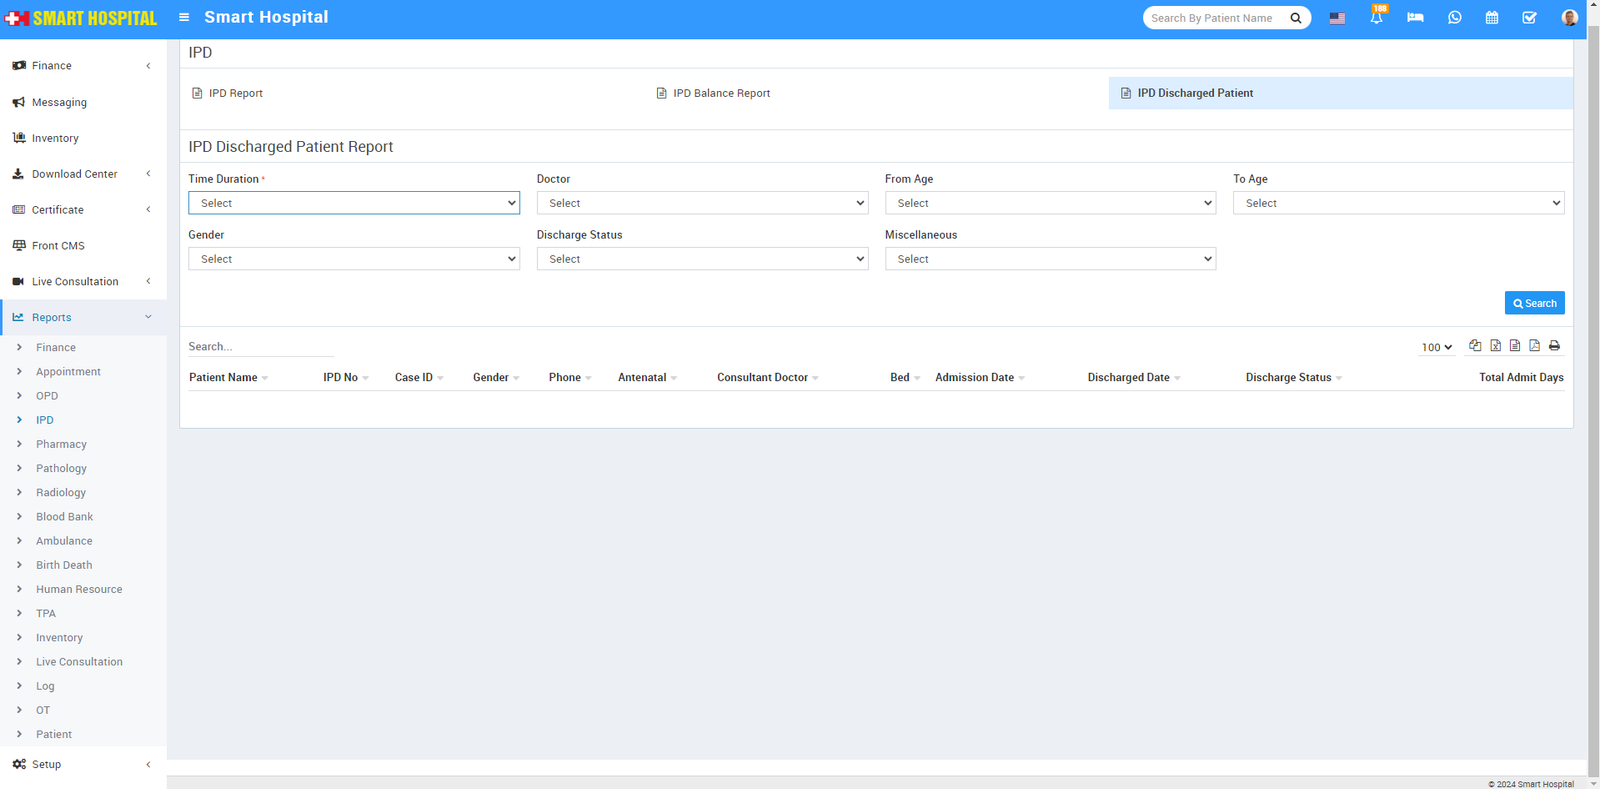Export table as PDF

[x=1534, y=346]
